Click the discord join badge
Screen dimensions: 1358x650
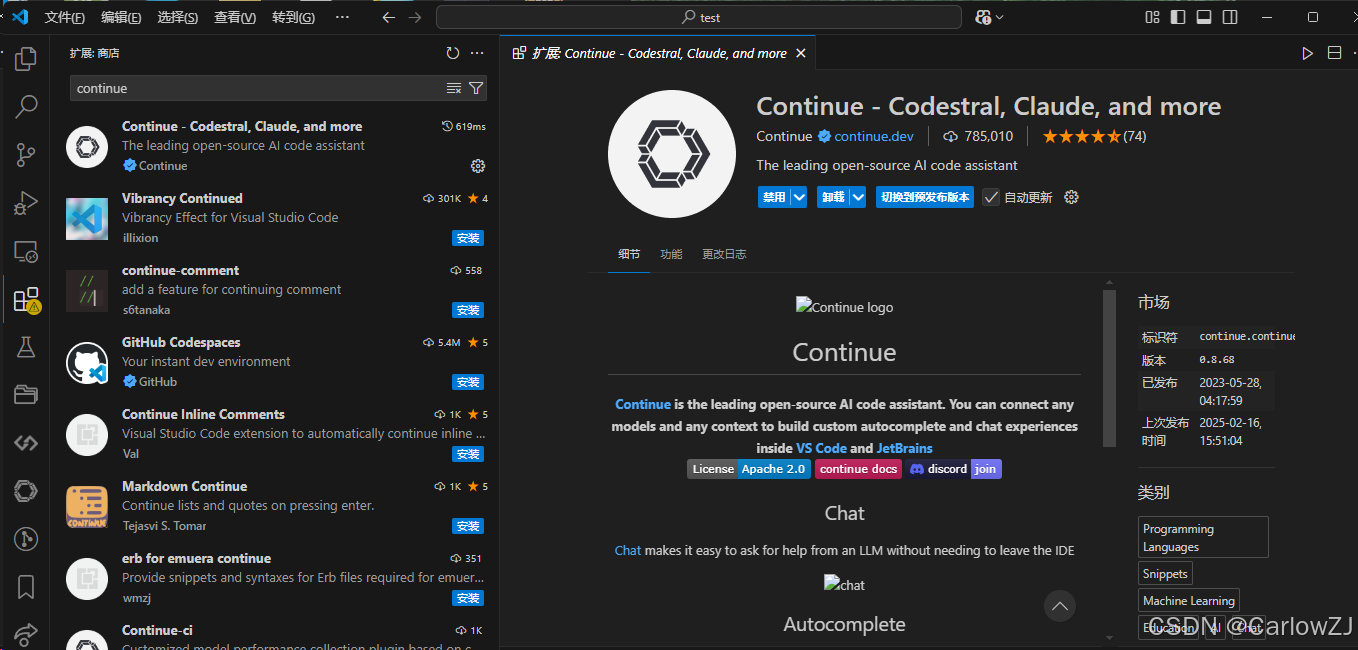[955, 469]
